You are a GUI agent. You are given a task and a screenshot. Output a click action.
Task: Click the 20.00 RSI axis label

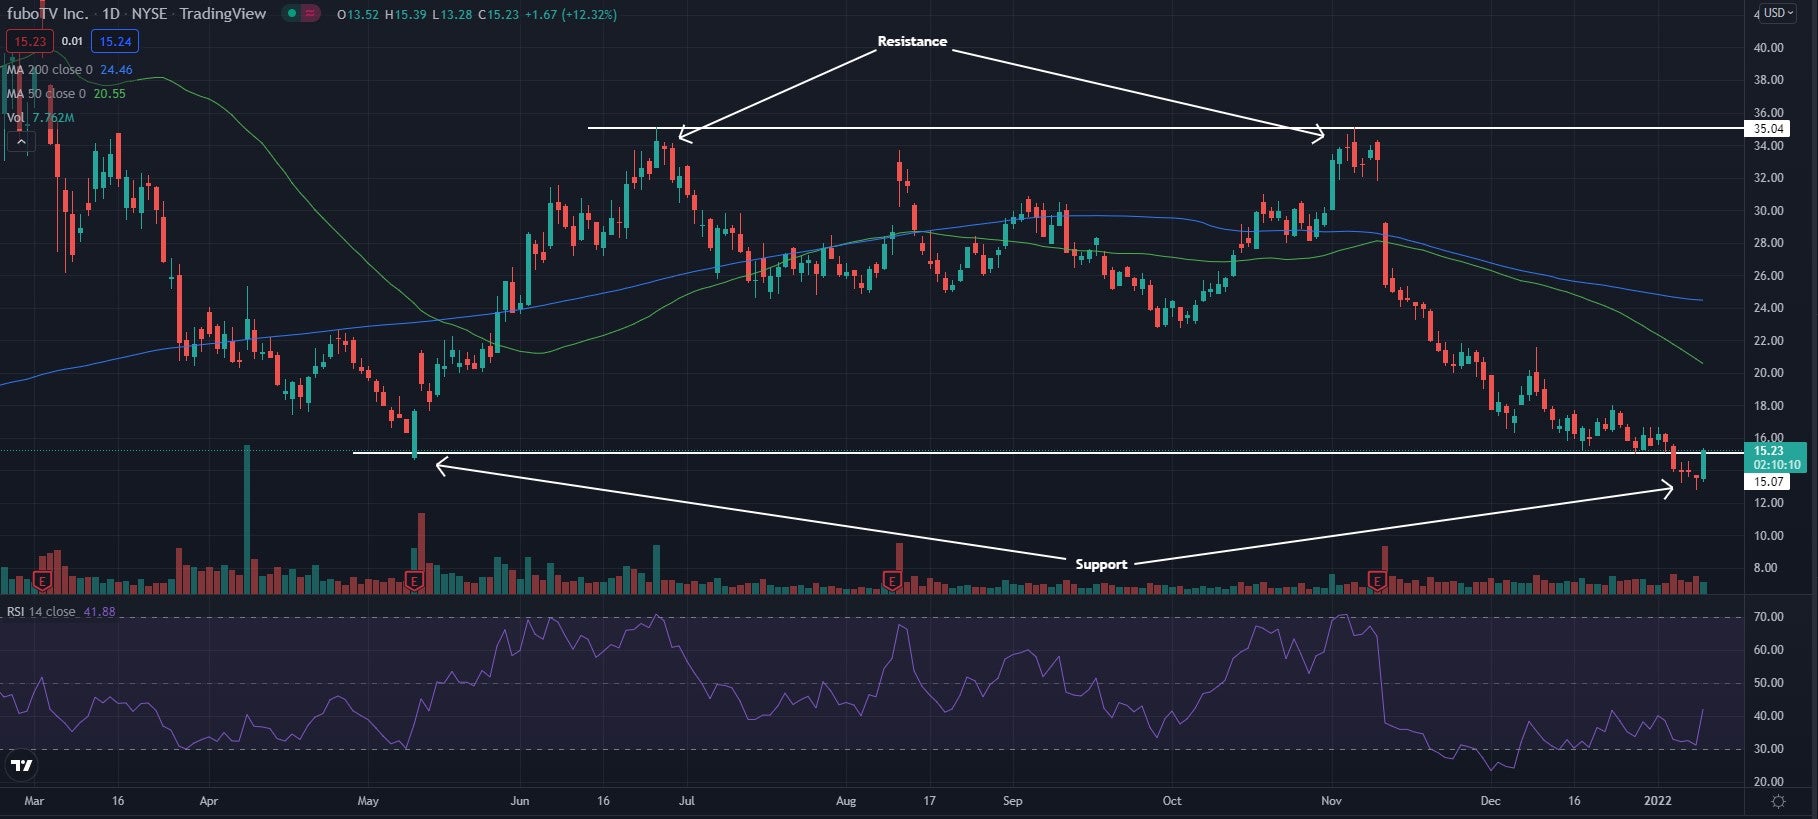click(1768, 782)
